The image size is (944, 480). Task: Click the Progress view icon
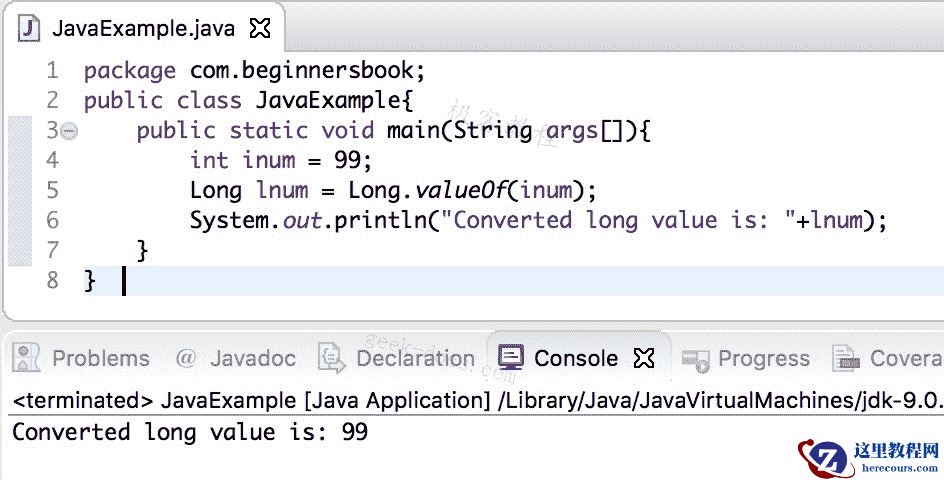pos(695,360)
